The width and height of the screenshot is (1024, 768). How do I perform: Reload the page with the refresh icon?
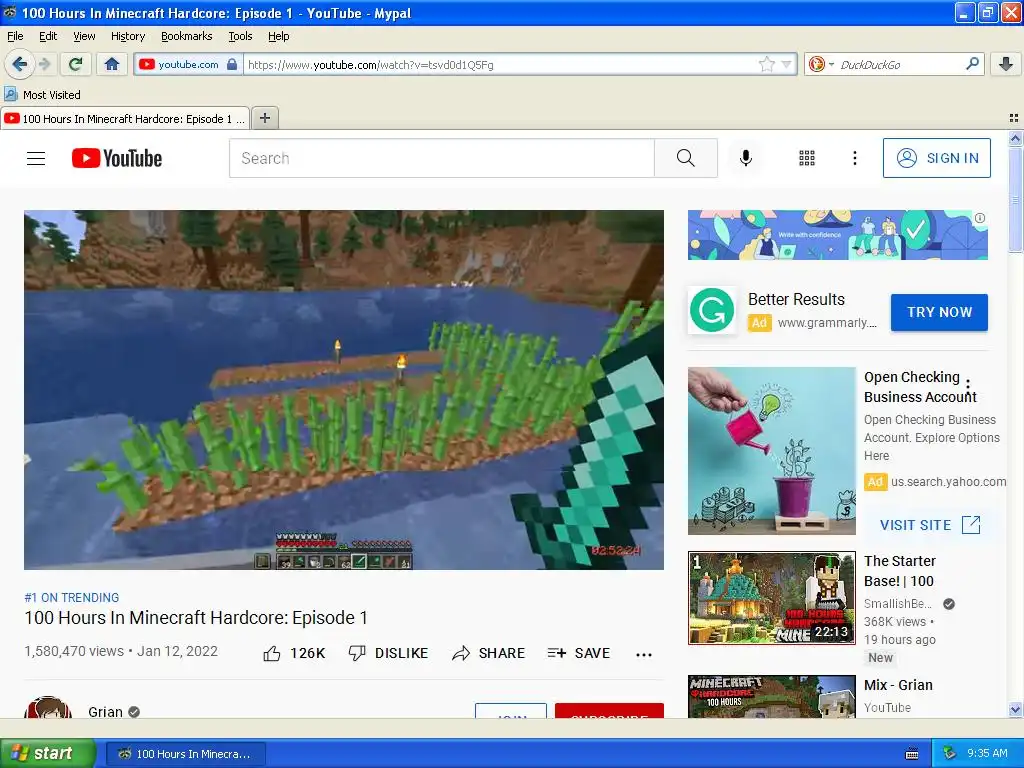point(75,64)
